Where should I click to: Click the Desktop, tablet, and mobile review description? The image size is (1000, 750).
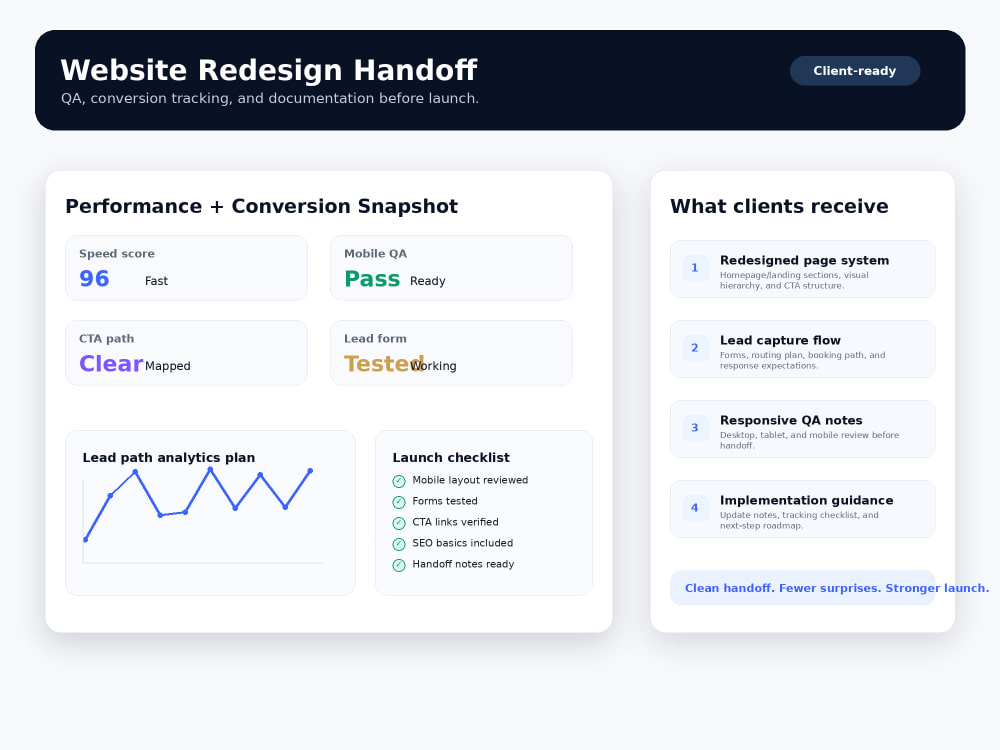pyautogui.click(x=809, y=440)
